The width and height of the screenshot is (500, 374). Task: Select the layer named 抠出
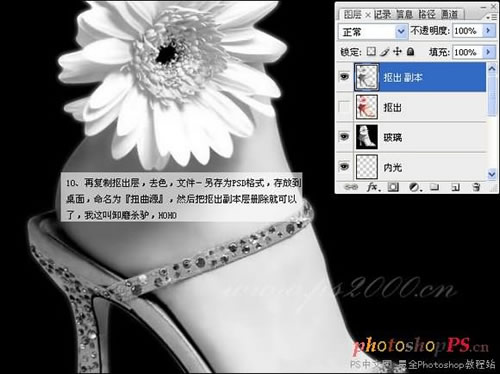pyautogui.click(x=392, y=107)
